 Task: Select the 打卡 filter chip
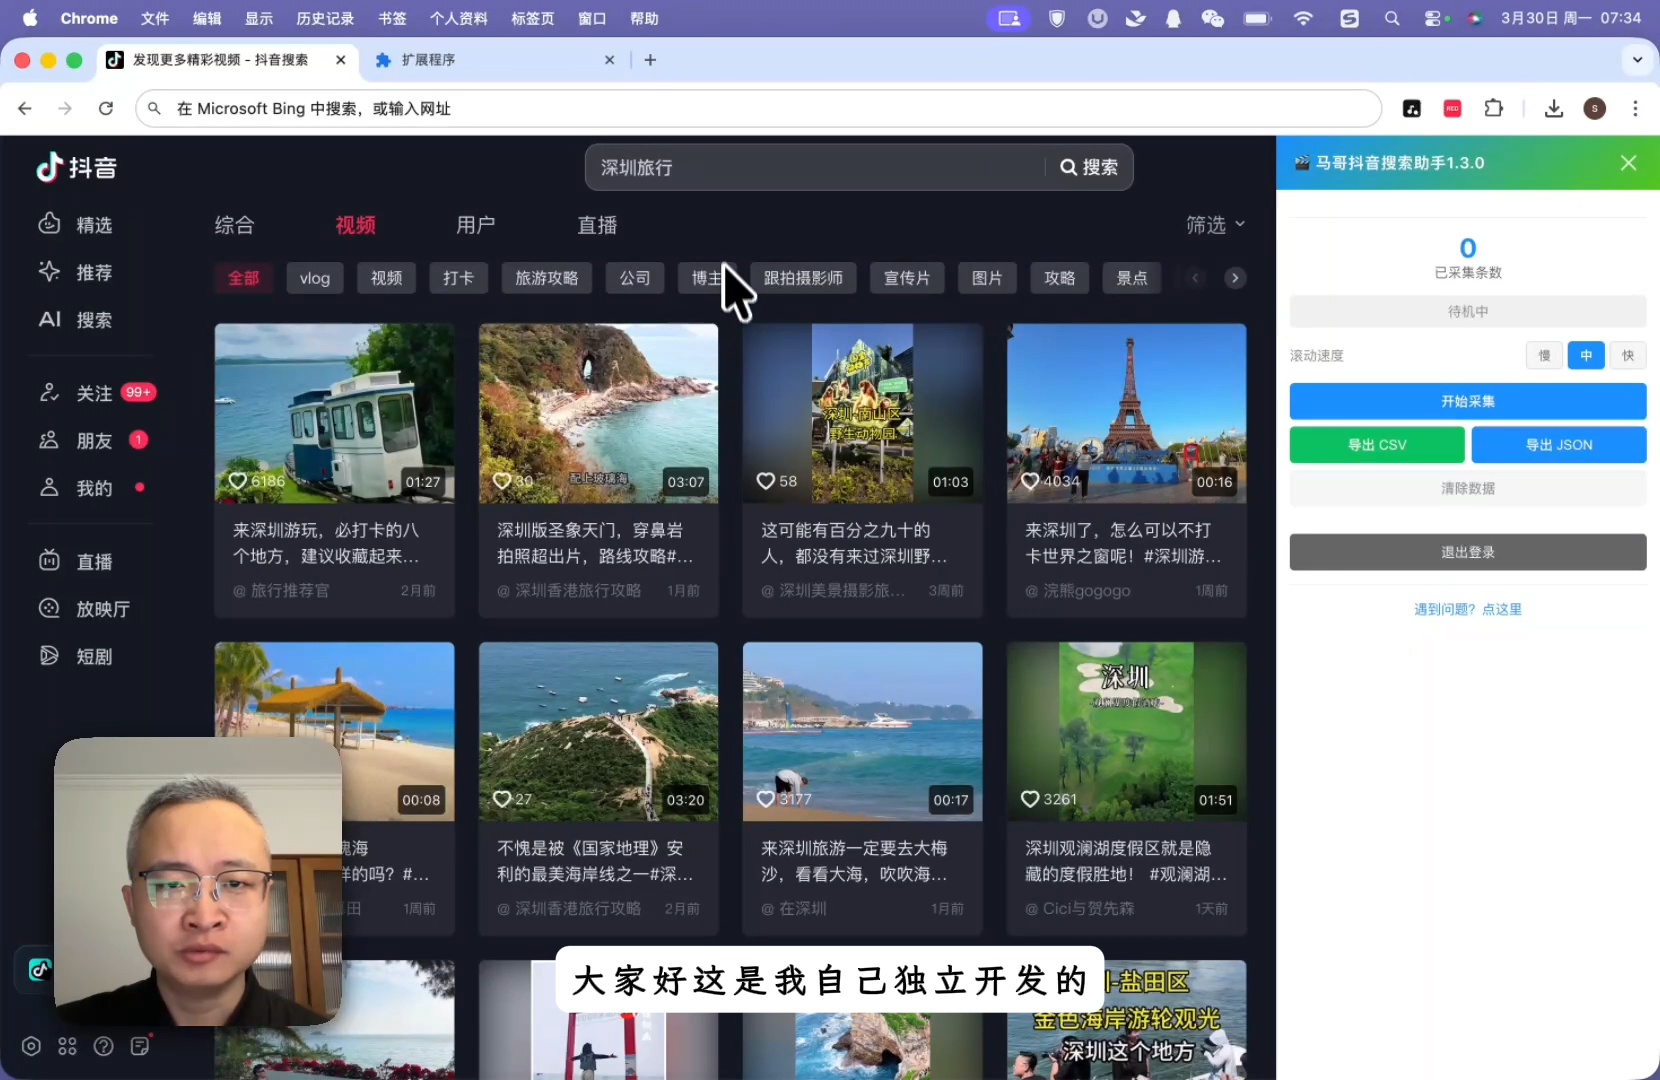459,278
